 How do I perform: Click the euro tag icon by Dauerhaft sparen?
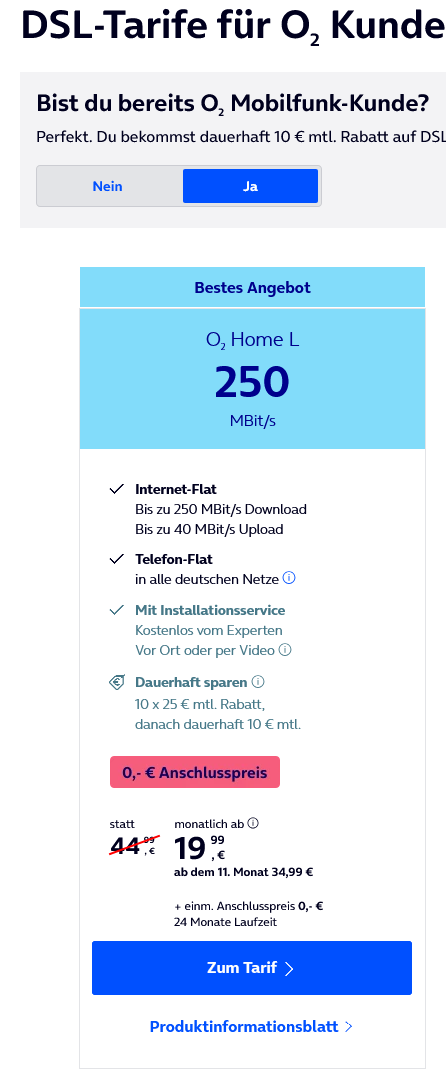point(117,682)
